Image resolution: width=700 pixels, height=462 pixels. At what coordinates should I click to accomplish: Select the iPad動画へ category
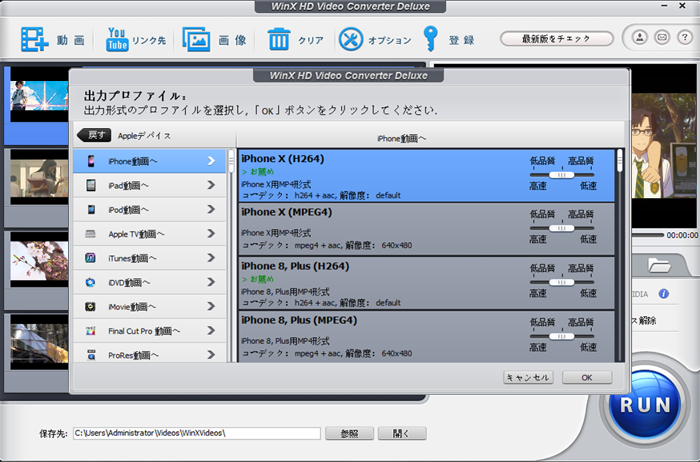tap(150, 185)
